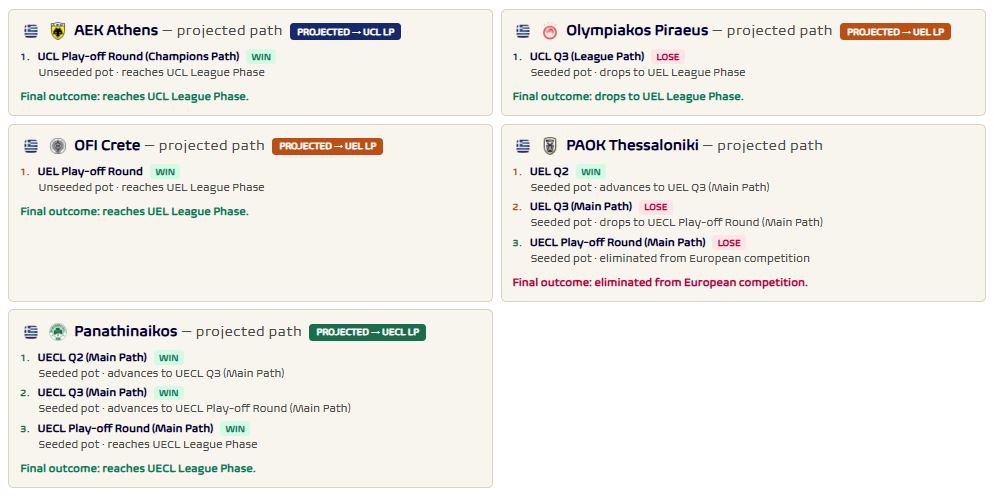The image size is (994, 499).
Task: Click the WIN tag on UECL Q3 (Main Path)
Action: point(169,393)
